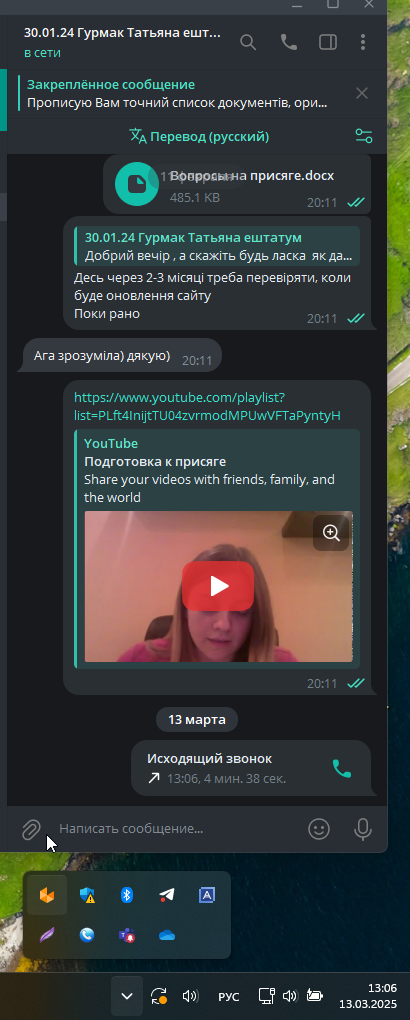Play the YouTube video preview
This screenshot has width=410, height=1020.
(x=218, y=586)
